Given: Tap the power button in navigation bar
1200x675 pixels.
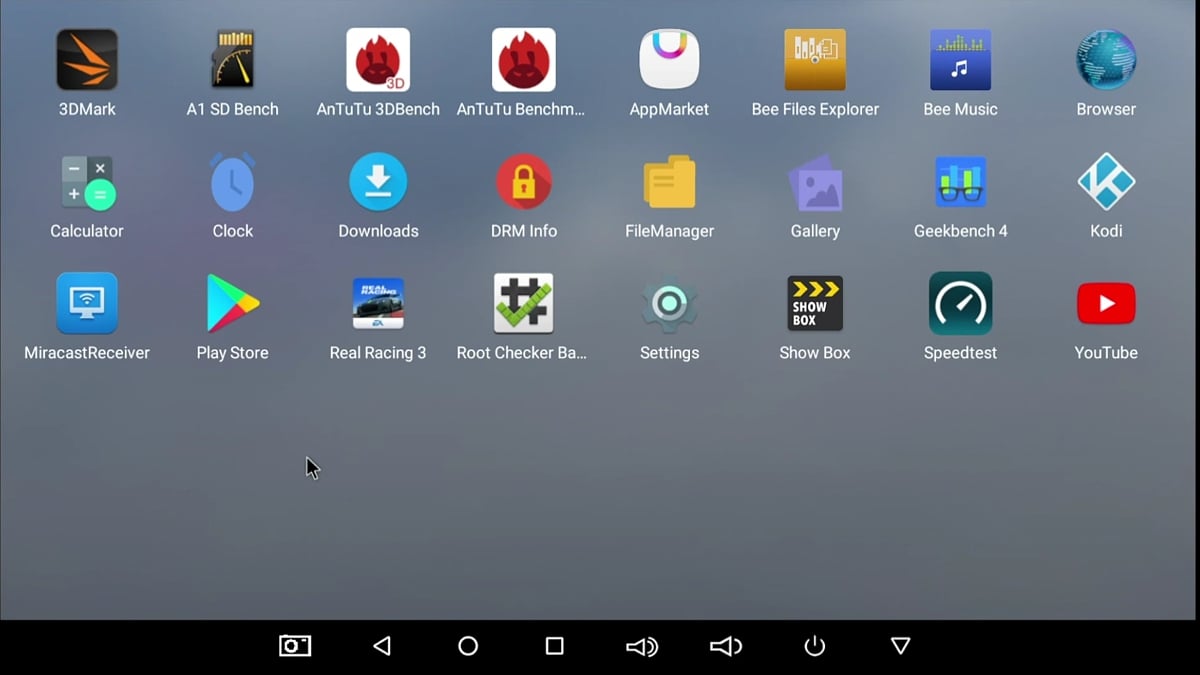Looking at the screenshot, I should (x=815, y=646).
